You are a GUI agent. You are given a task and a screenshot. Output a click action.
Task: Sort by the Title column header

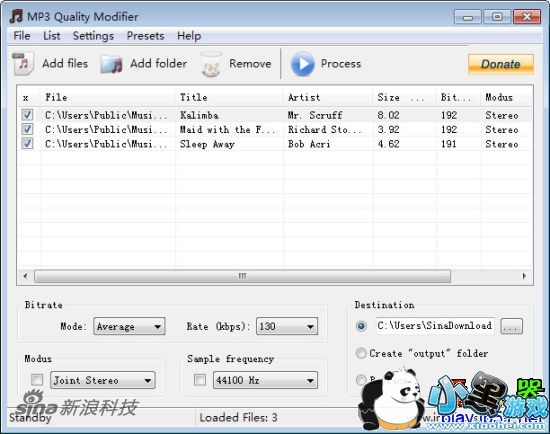pos(229,97)
